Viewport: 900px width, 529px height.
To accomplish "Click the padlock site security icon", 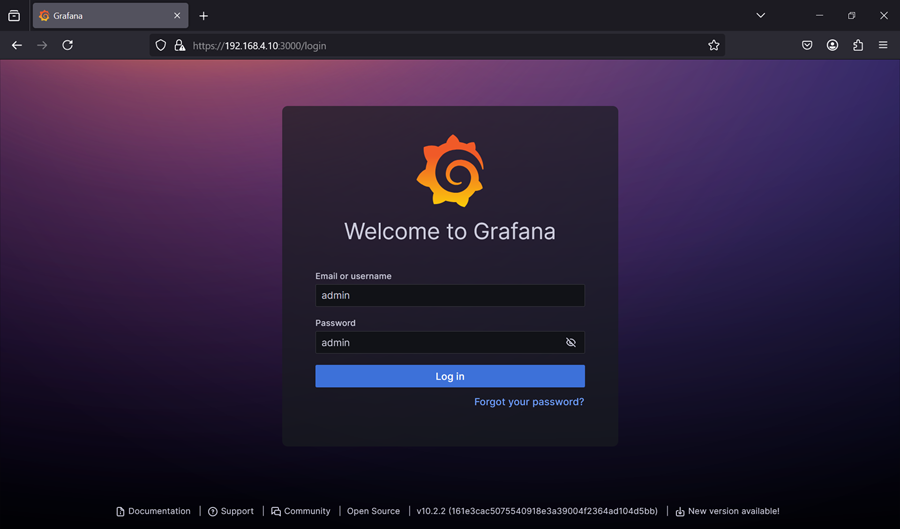I will click(180, 45).
